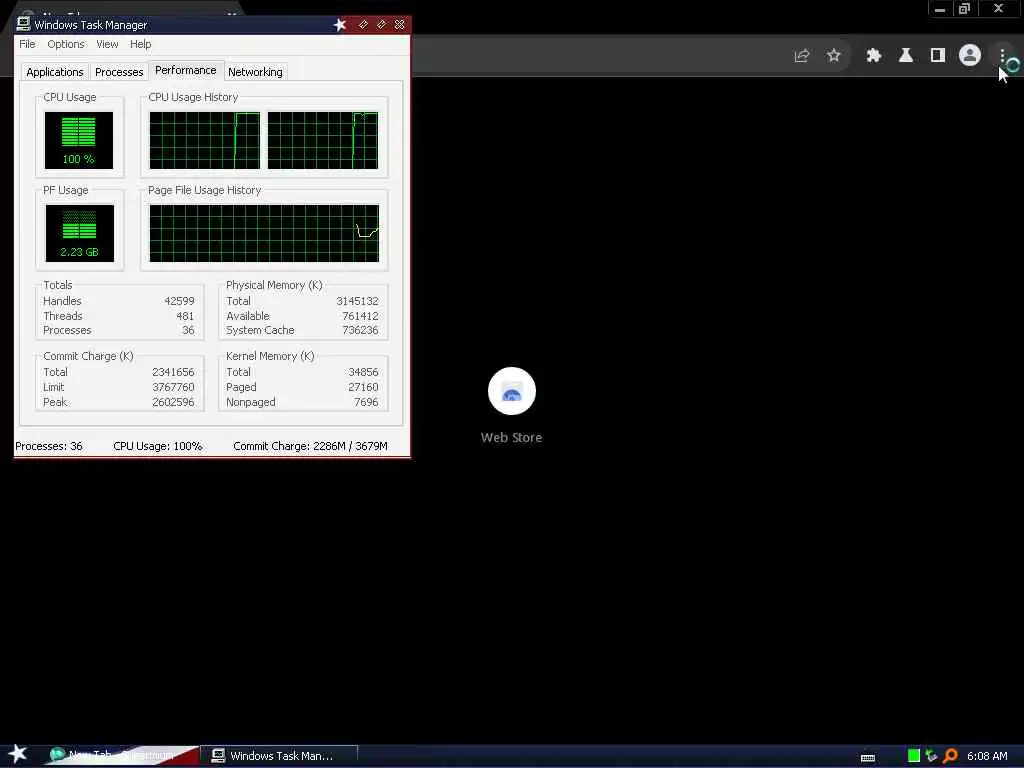The height and width of the screenshot is (768, 1024).
Task: Open the browser Extensions puzzle icon
Action: point(873,56)
